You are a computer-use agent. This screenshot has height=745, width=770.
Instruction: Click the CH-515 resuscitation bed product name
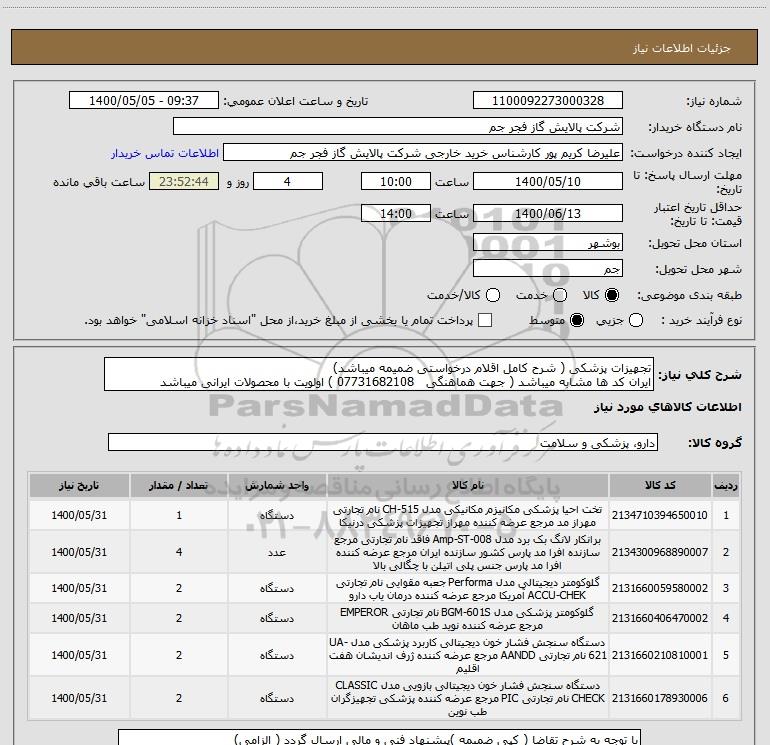tap(468, 516)
